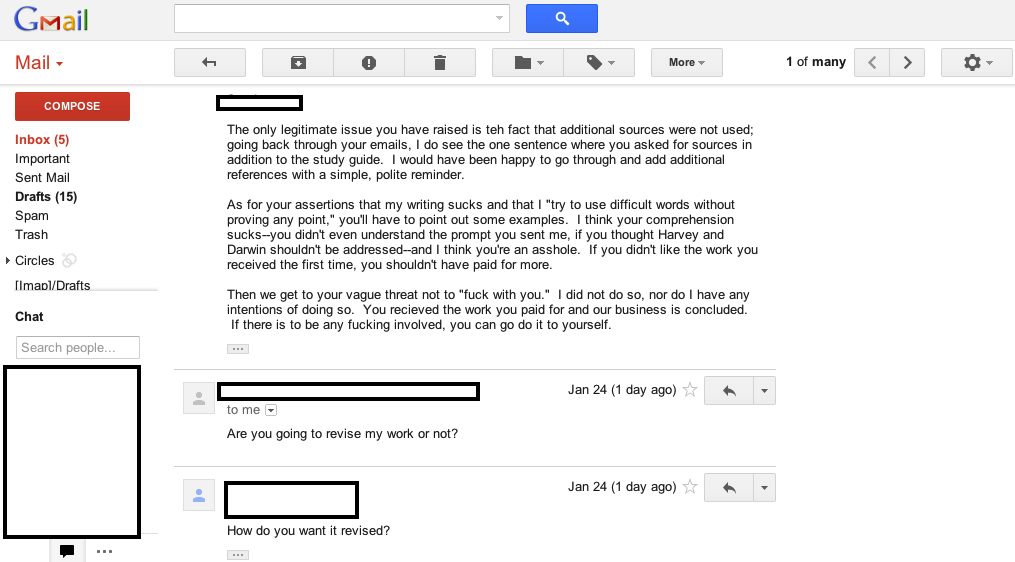Delete conversation with trash can icon
The image size is (1015, 562).
(440, 63)
